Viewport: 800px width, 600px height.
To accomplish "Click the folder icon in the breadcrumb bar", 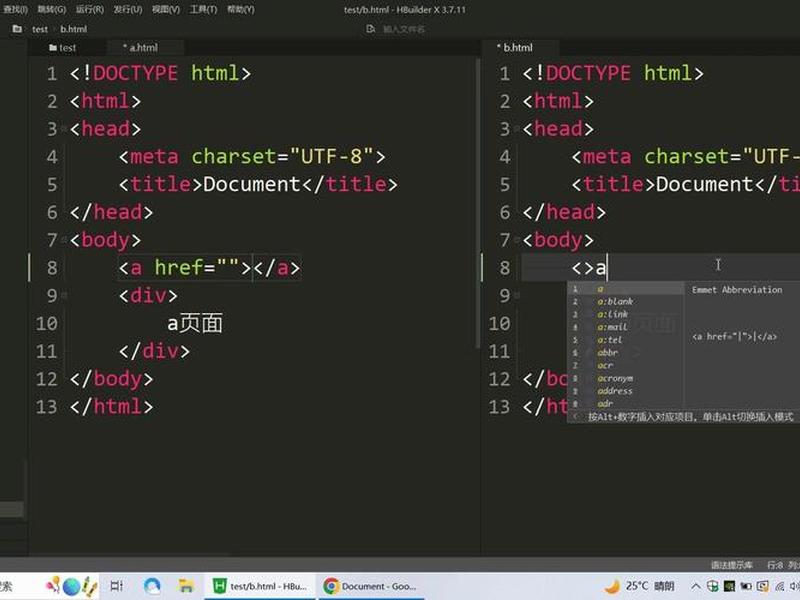I will (x=17, y=29).
